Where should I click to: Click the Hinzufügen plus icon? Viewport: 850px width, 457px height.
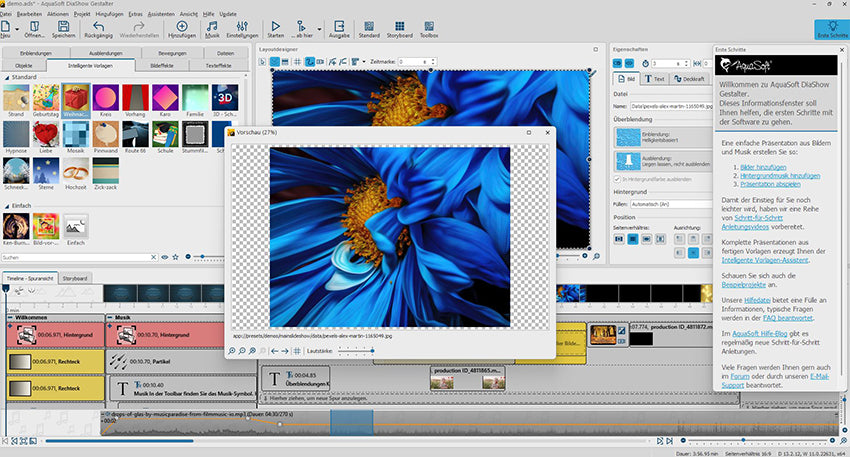pos(182,27)
